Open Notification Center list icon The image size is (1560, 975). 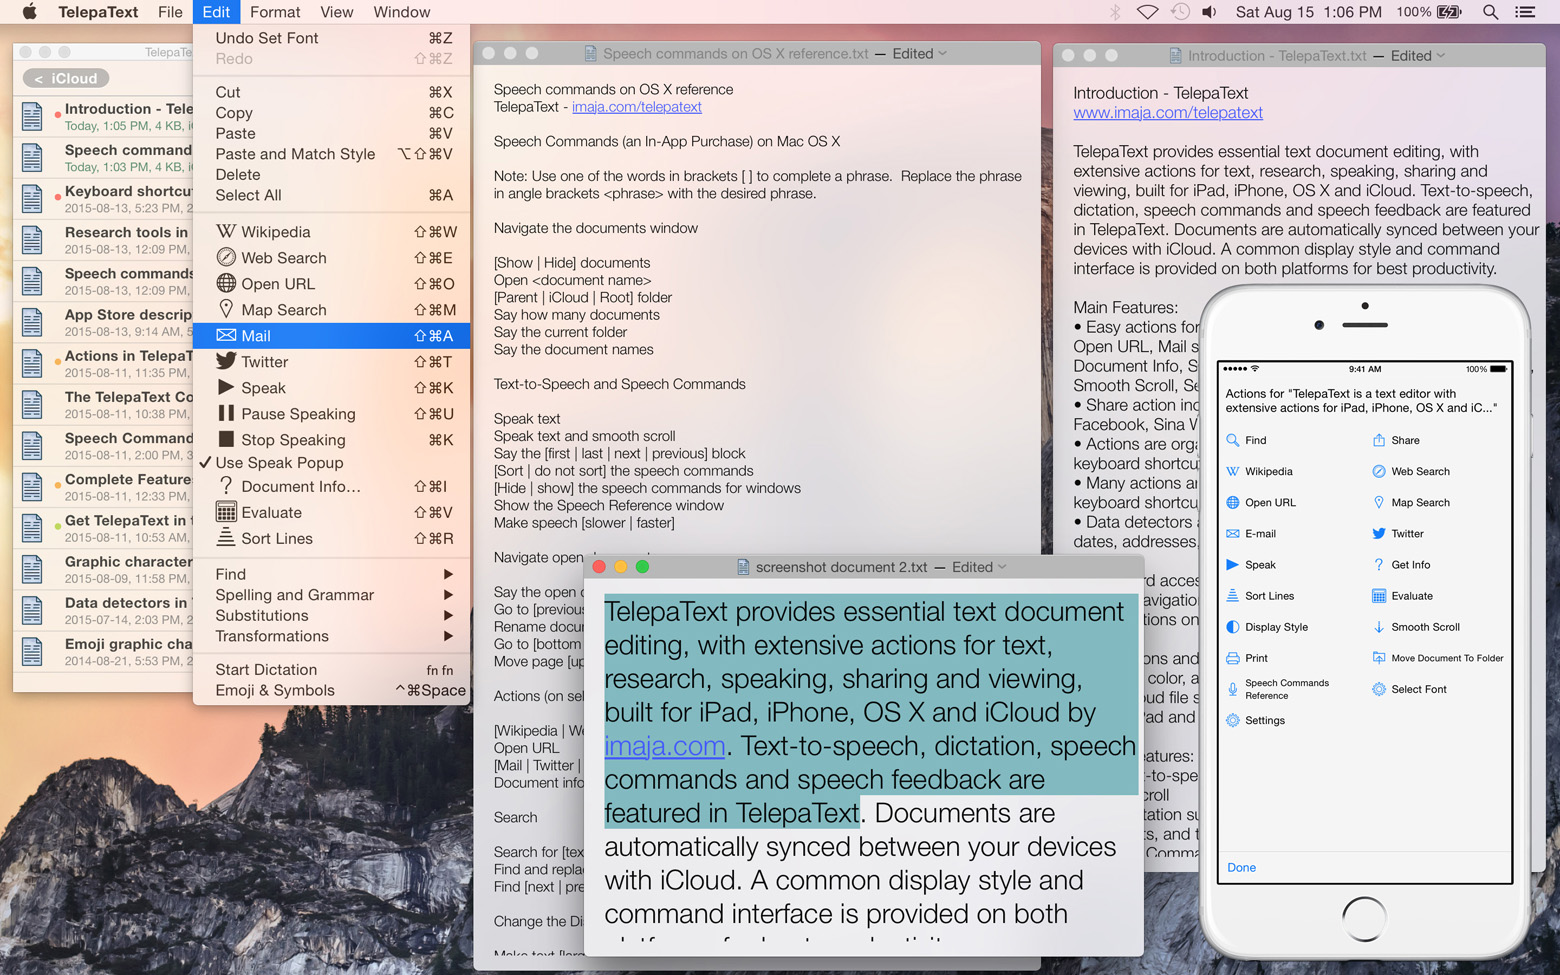(x=1525, y=12)
